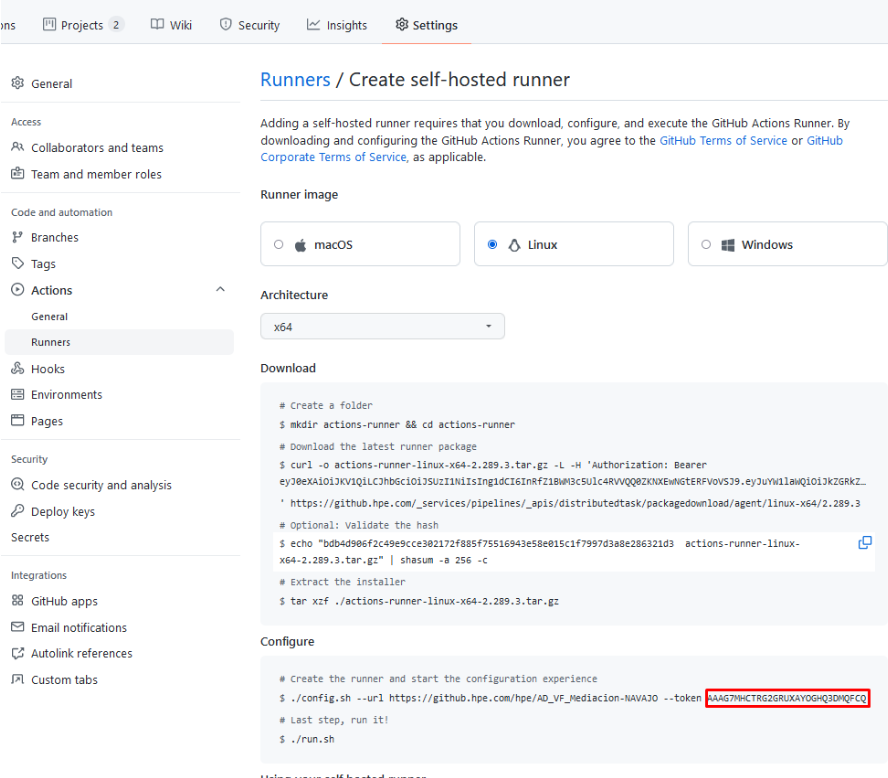Click the Branches git-branch icon

point(18,237)
